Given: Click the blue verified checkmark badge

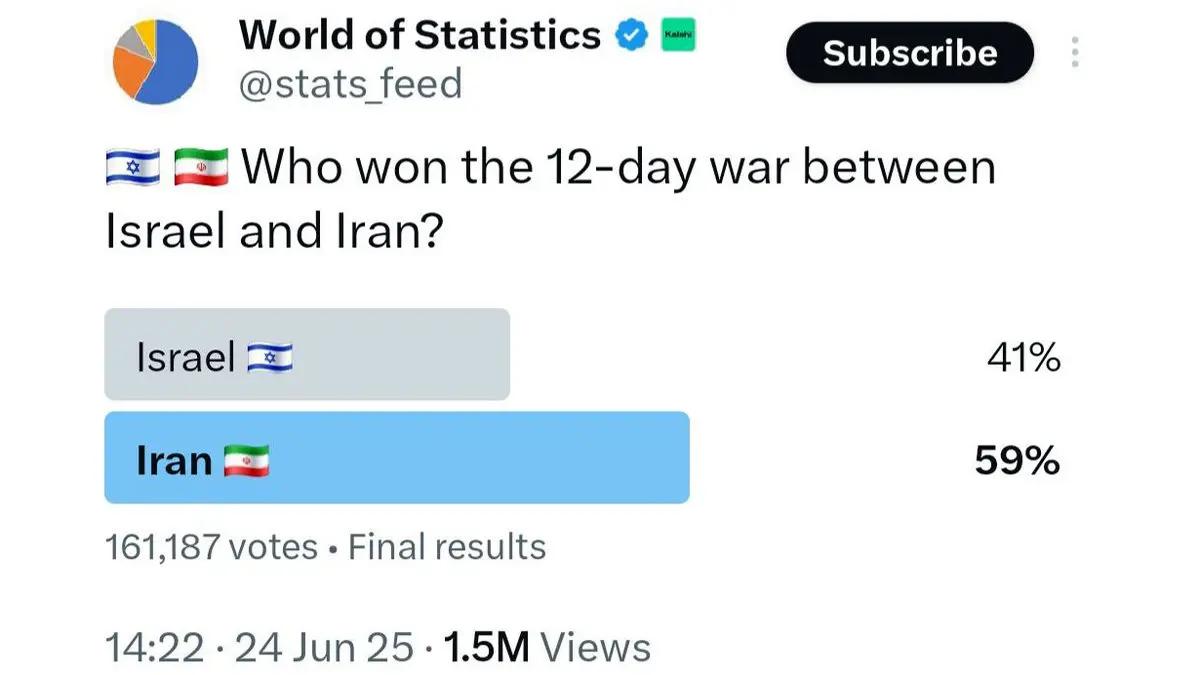Looking at the screenshot, I should click(629, 37).
